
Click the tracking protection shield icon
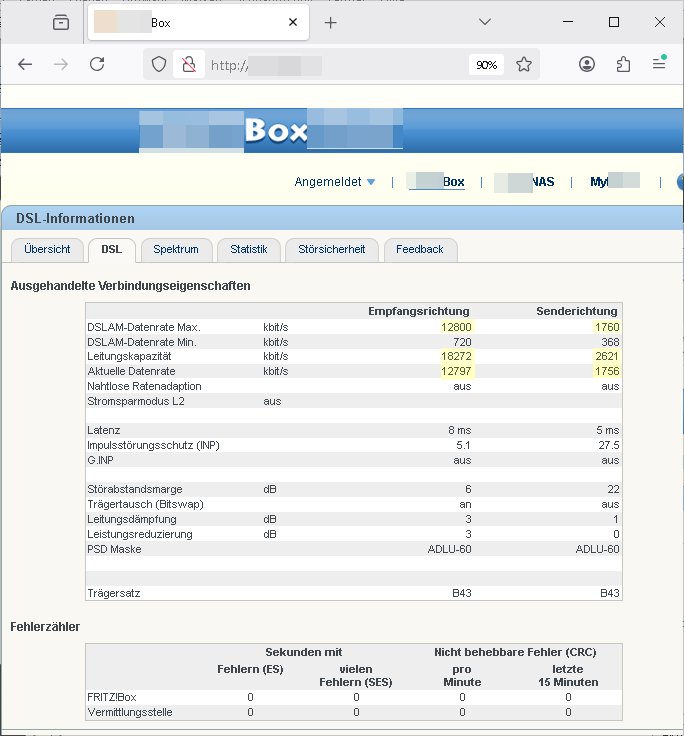point(159,64)
